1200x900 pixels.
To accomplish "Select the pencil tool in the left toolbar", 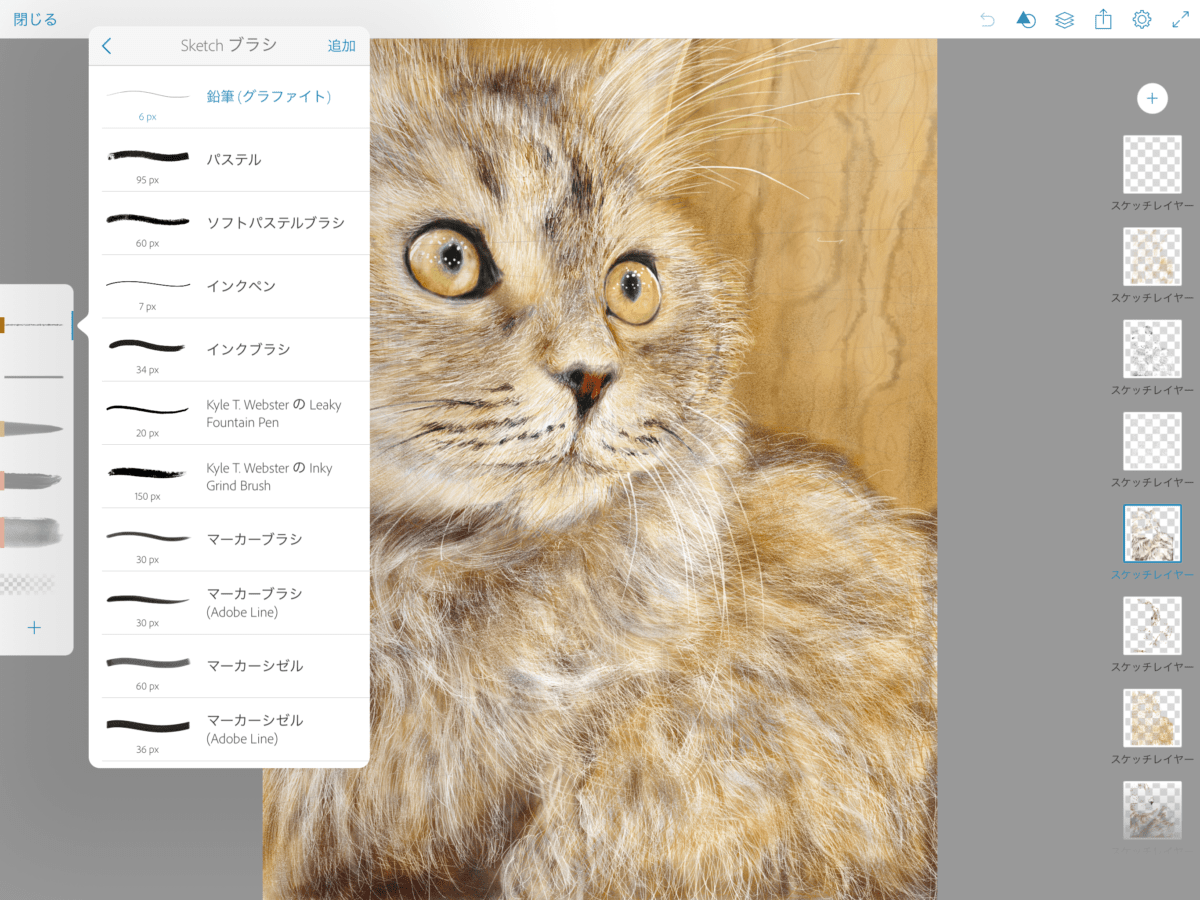I will [33, 324].
